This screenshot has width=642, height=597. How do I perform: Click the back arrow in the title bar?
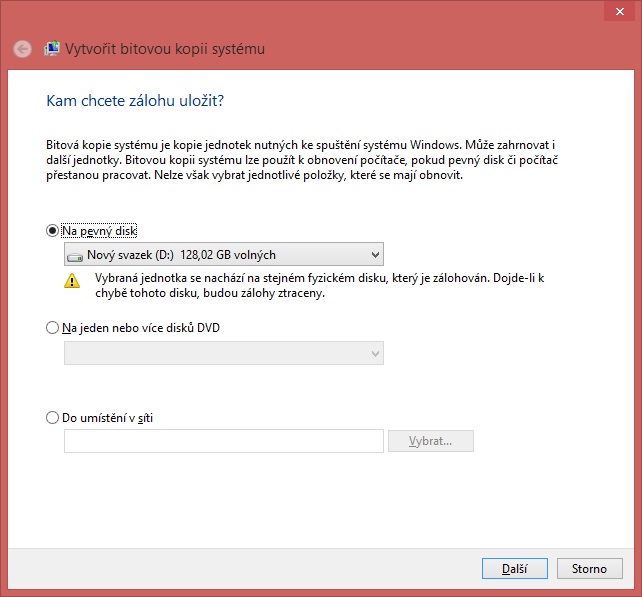pyautogui.click(x=22, y=49)
